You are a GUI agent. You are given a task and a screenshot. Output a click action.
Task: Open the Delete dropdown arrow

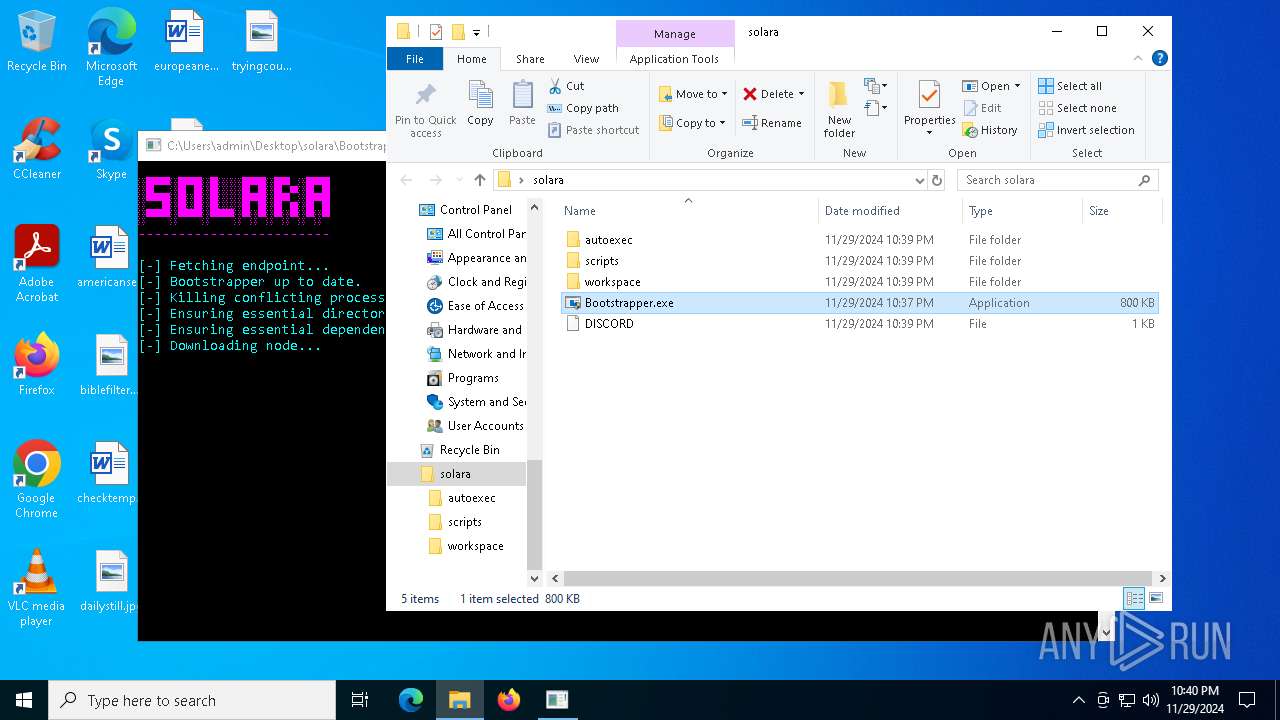(801, 94)
